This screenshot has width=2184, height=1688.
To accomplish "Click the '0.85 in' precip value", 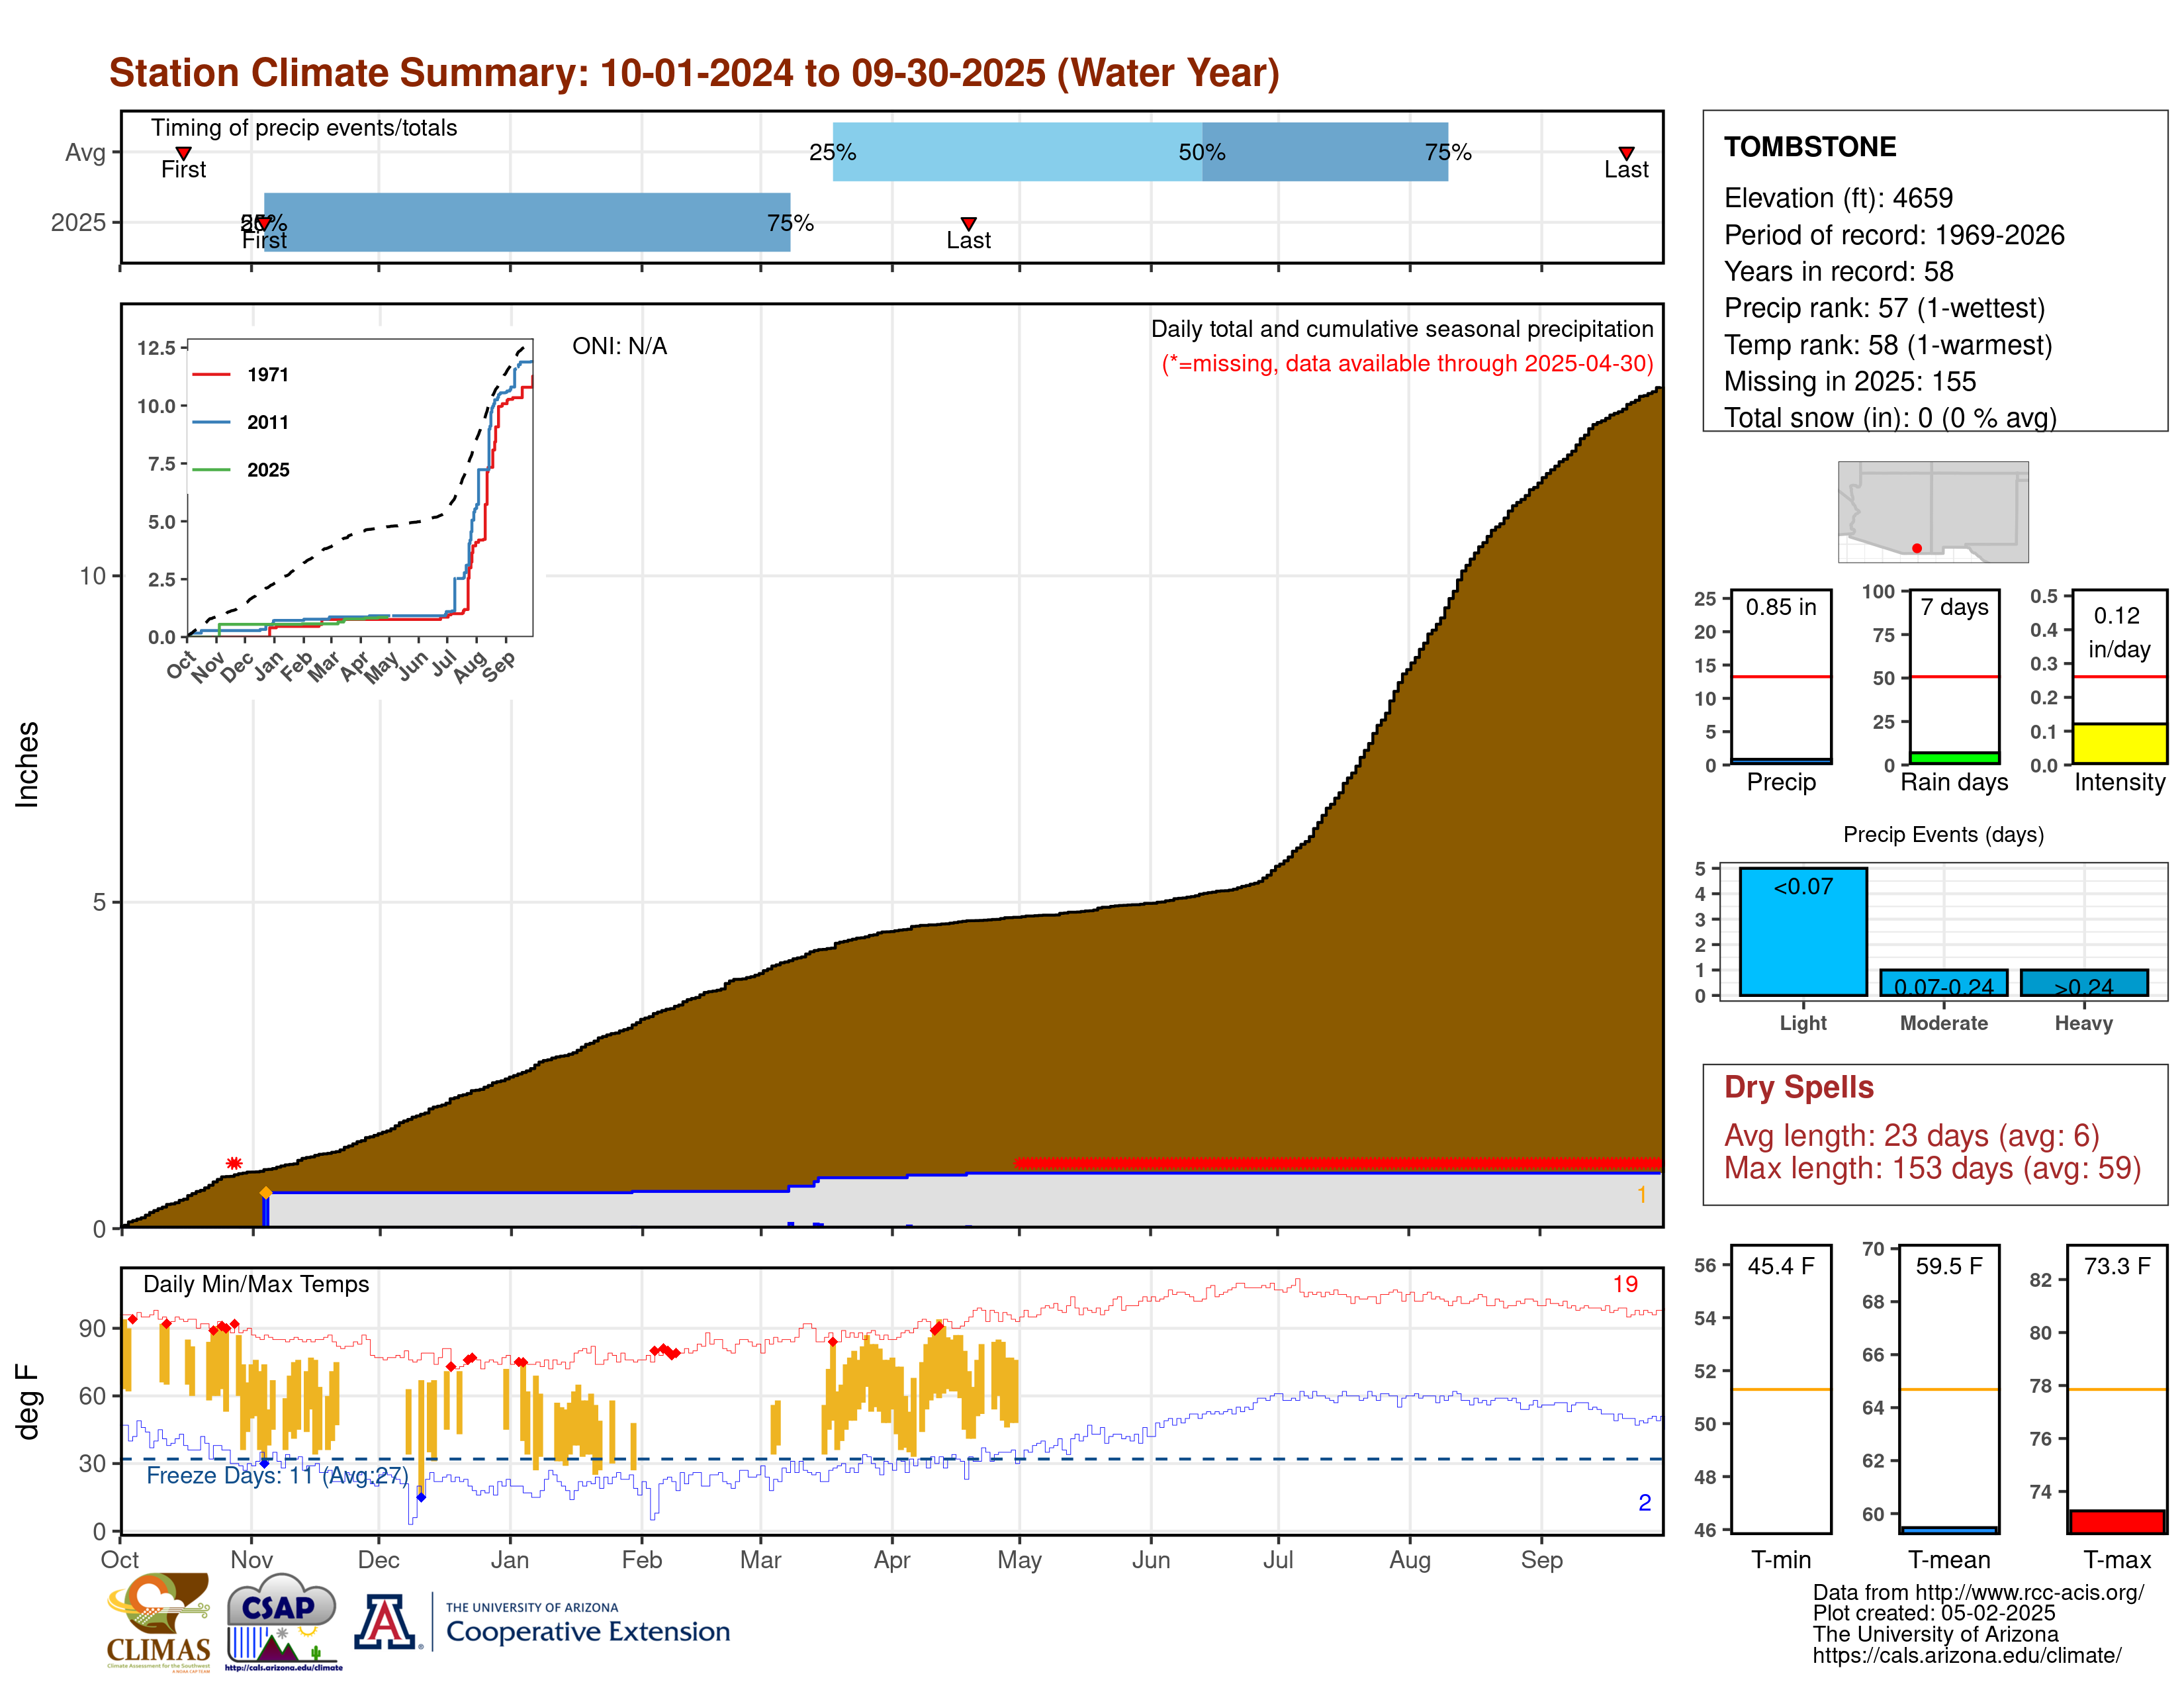I will click(1781, 607).
